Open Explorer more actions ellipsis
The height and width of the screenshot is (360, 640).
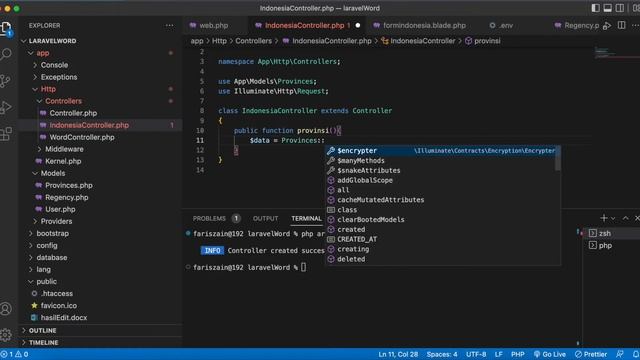click(169, 25)
